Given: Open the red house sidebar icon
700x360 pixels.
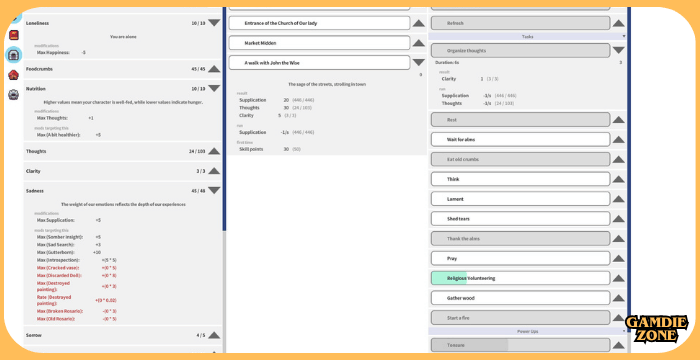Looking at the screenshot, I should click(13, 75).
